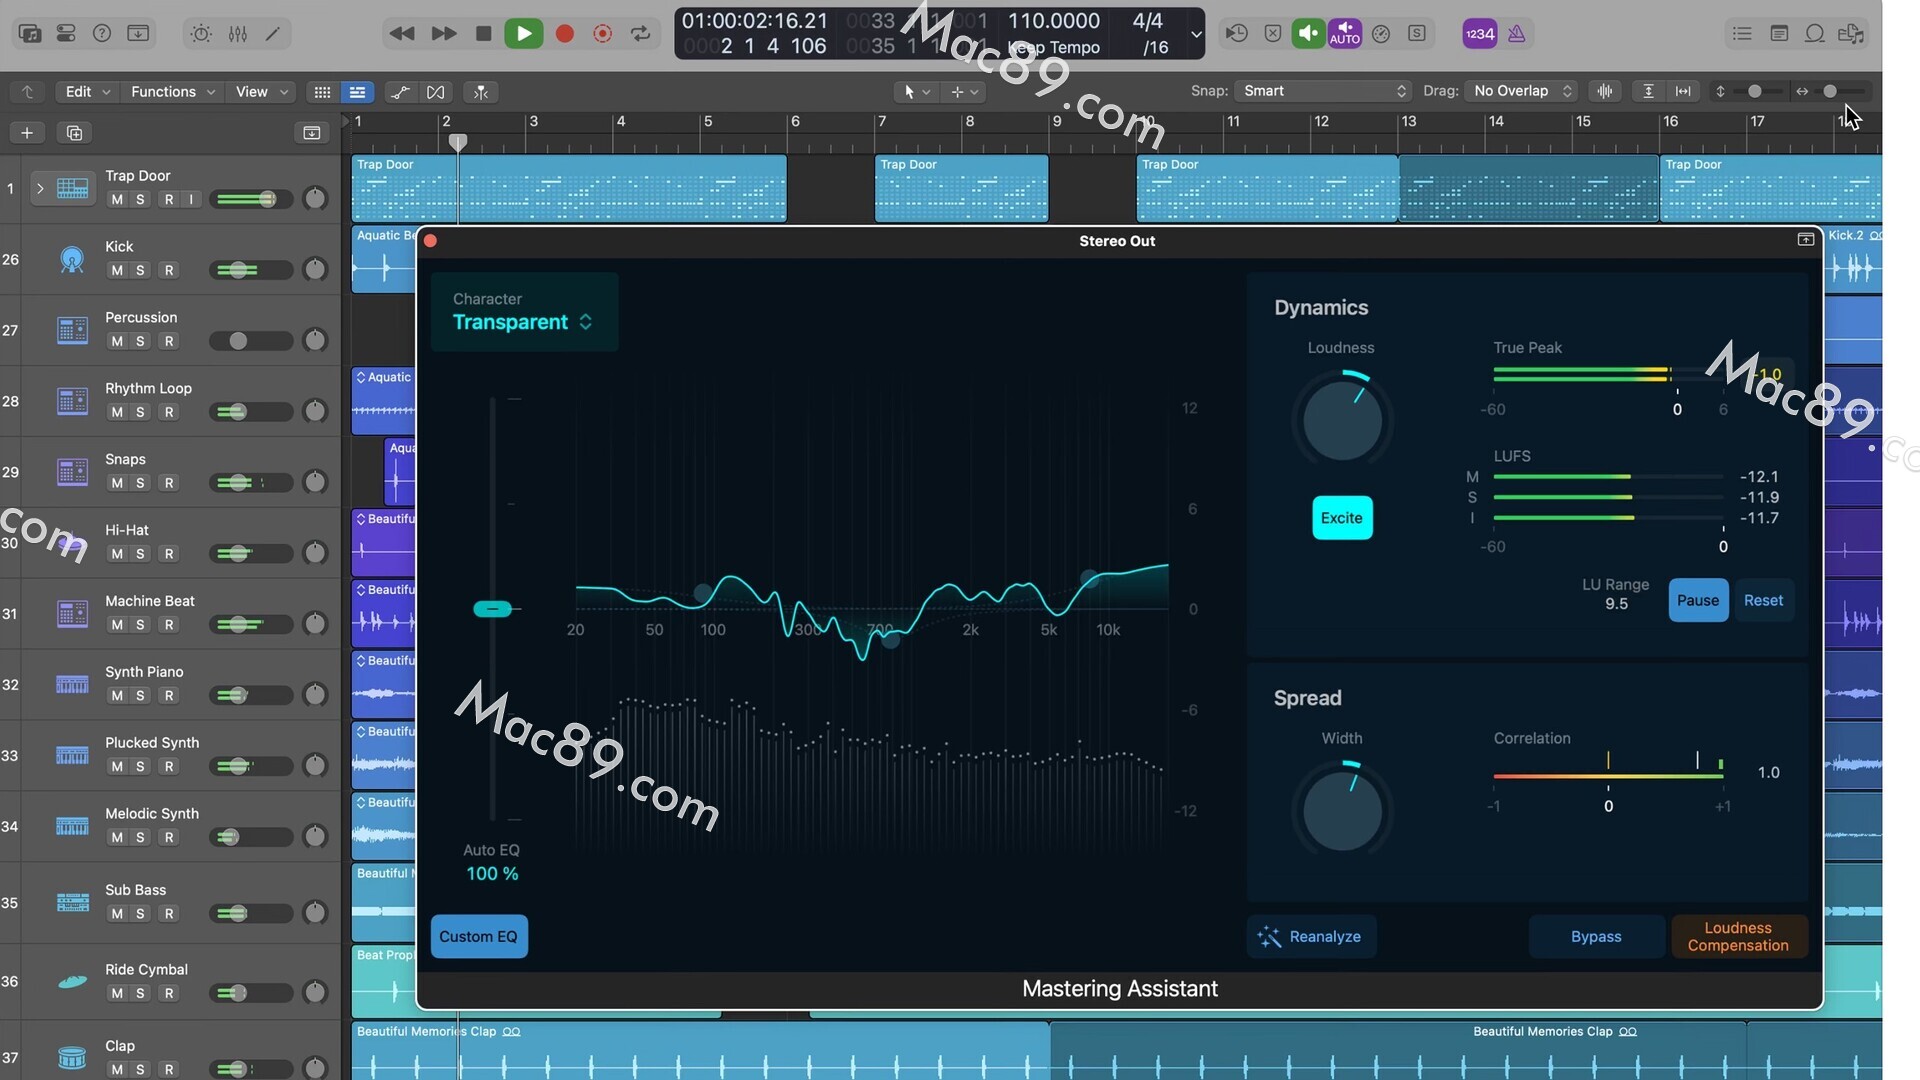1920x1080 pixels.
Task: Click the Reanalyze sparkle button
Action: (x=1311, y=937)
